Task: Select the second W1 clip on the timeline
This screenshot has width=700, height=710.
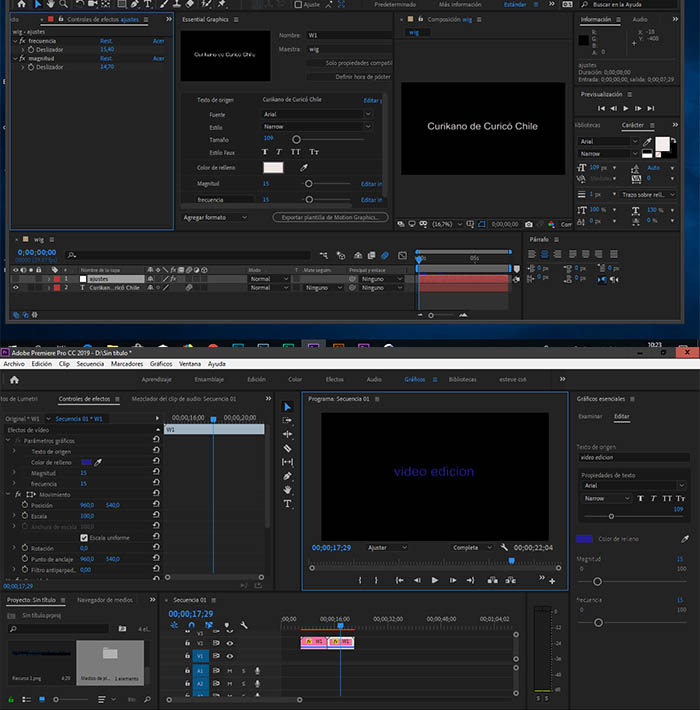Action: (341, 642)
